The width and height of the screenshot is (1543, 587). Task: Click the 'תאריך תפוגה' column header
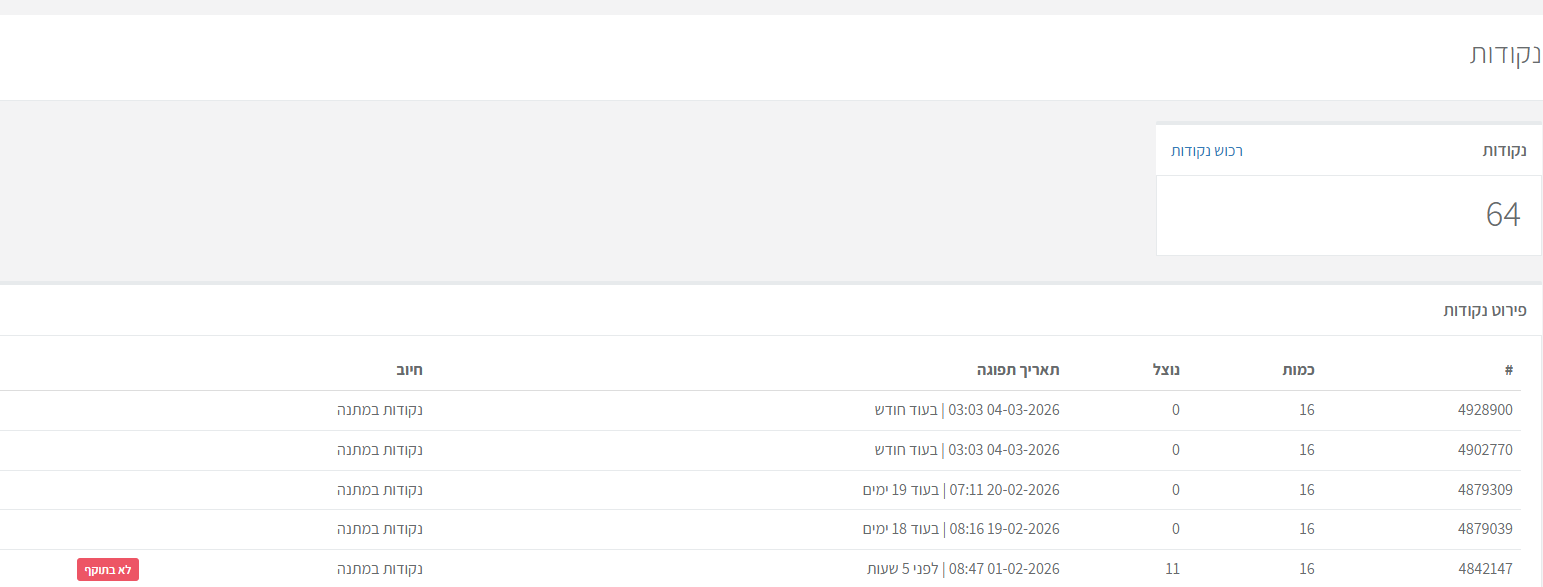[x=1018, y=370]
